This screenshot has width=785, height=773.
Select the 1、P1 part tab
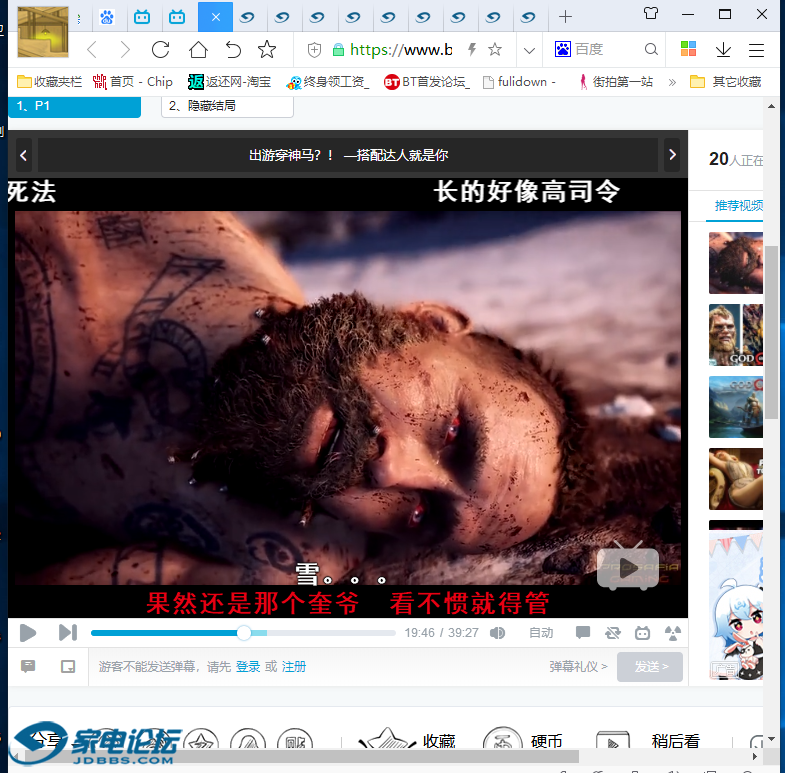click(x=75, y=107)
